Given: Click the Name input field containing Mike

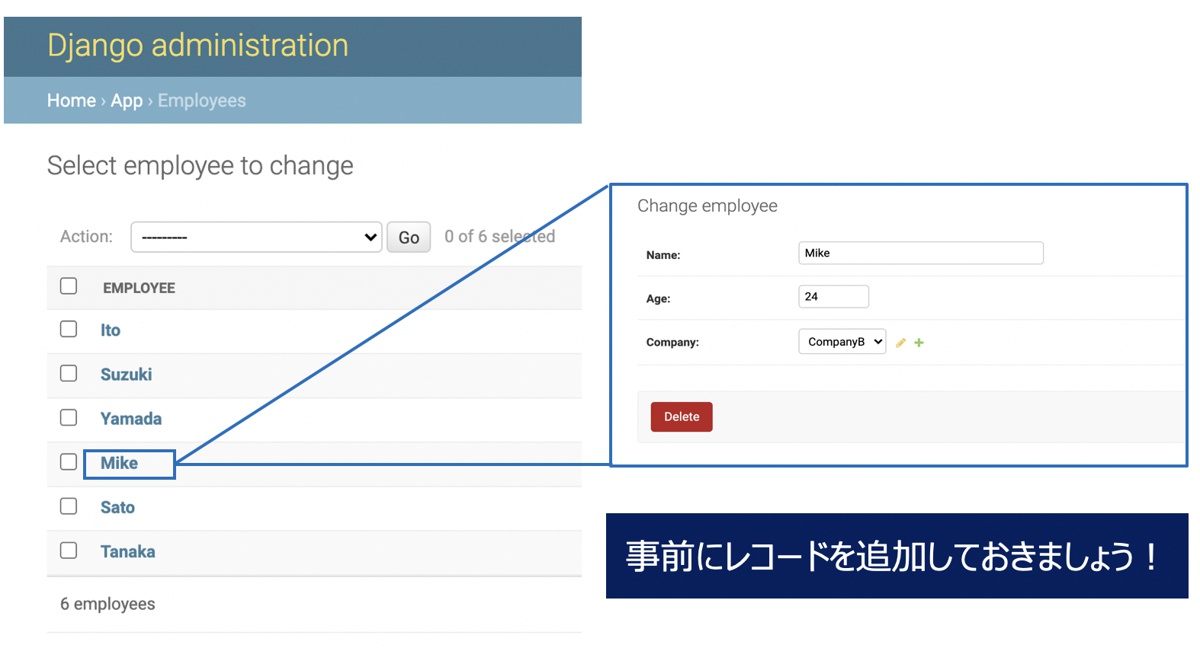Looking at the screenshot, I should (920, 252).
